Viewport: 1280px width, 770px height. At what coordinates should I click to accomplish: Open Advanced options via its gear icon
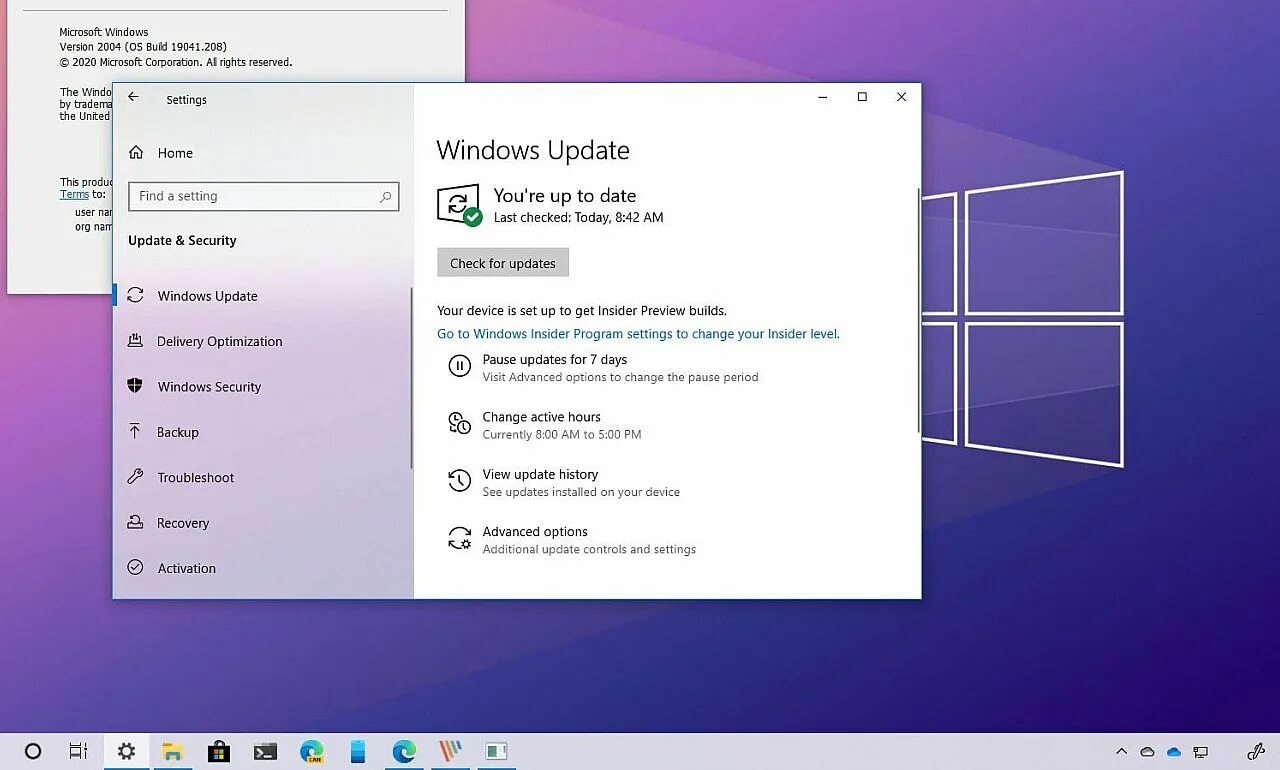click(459, 539)
